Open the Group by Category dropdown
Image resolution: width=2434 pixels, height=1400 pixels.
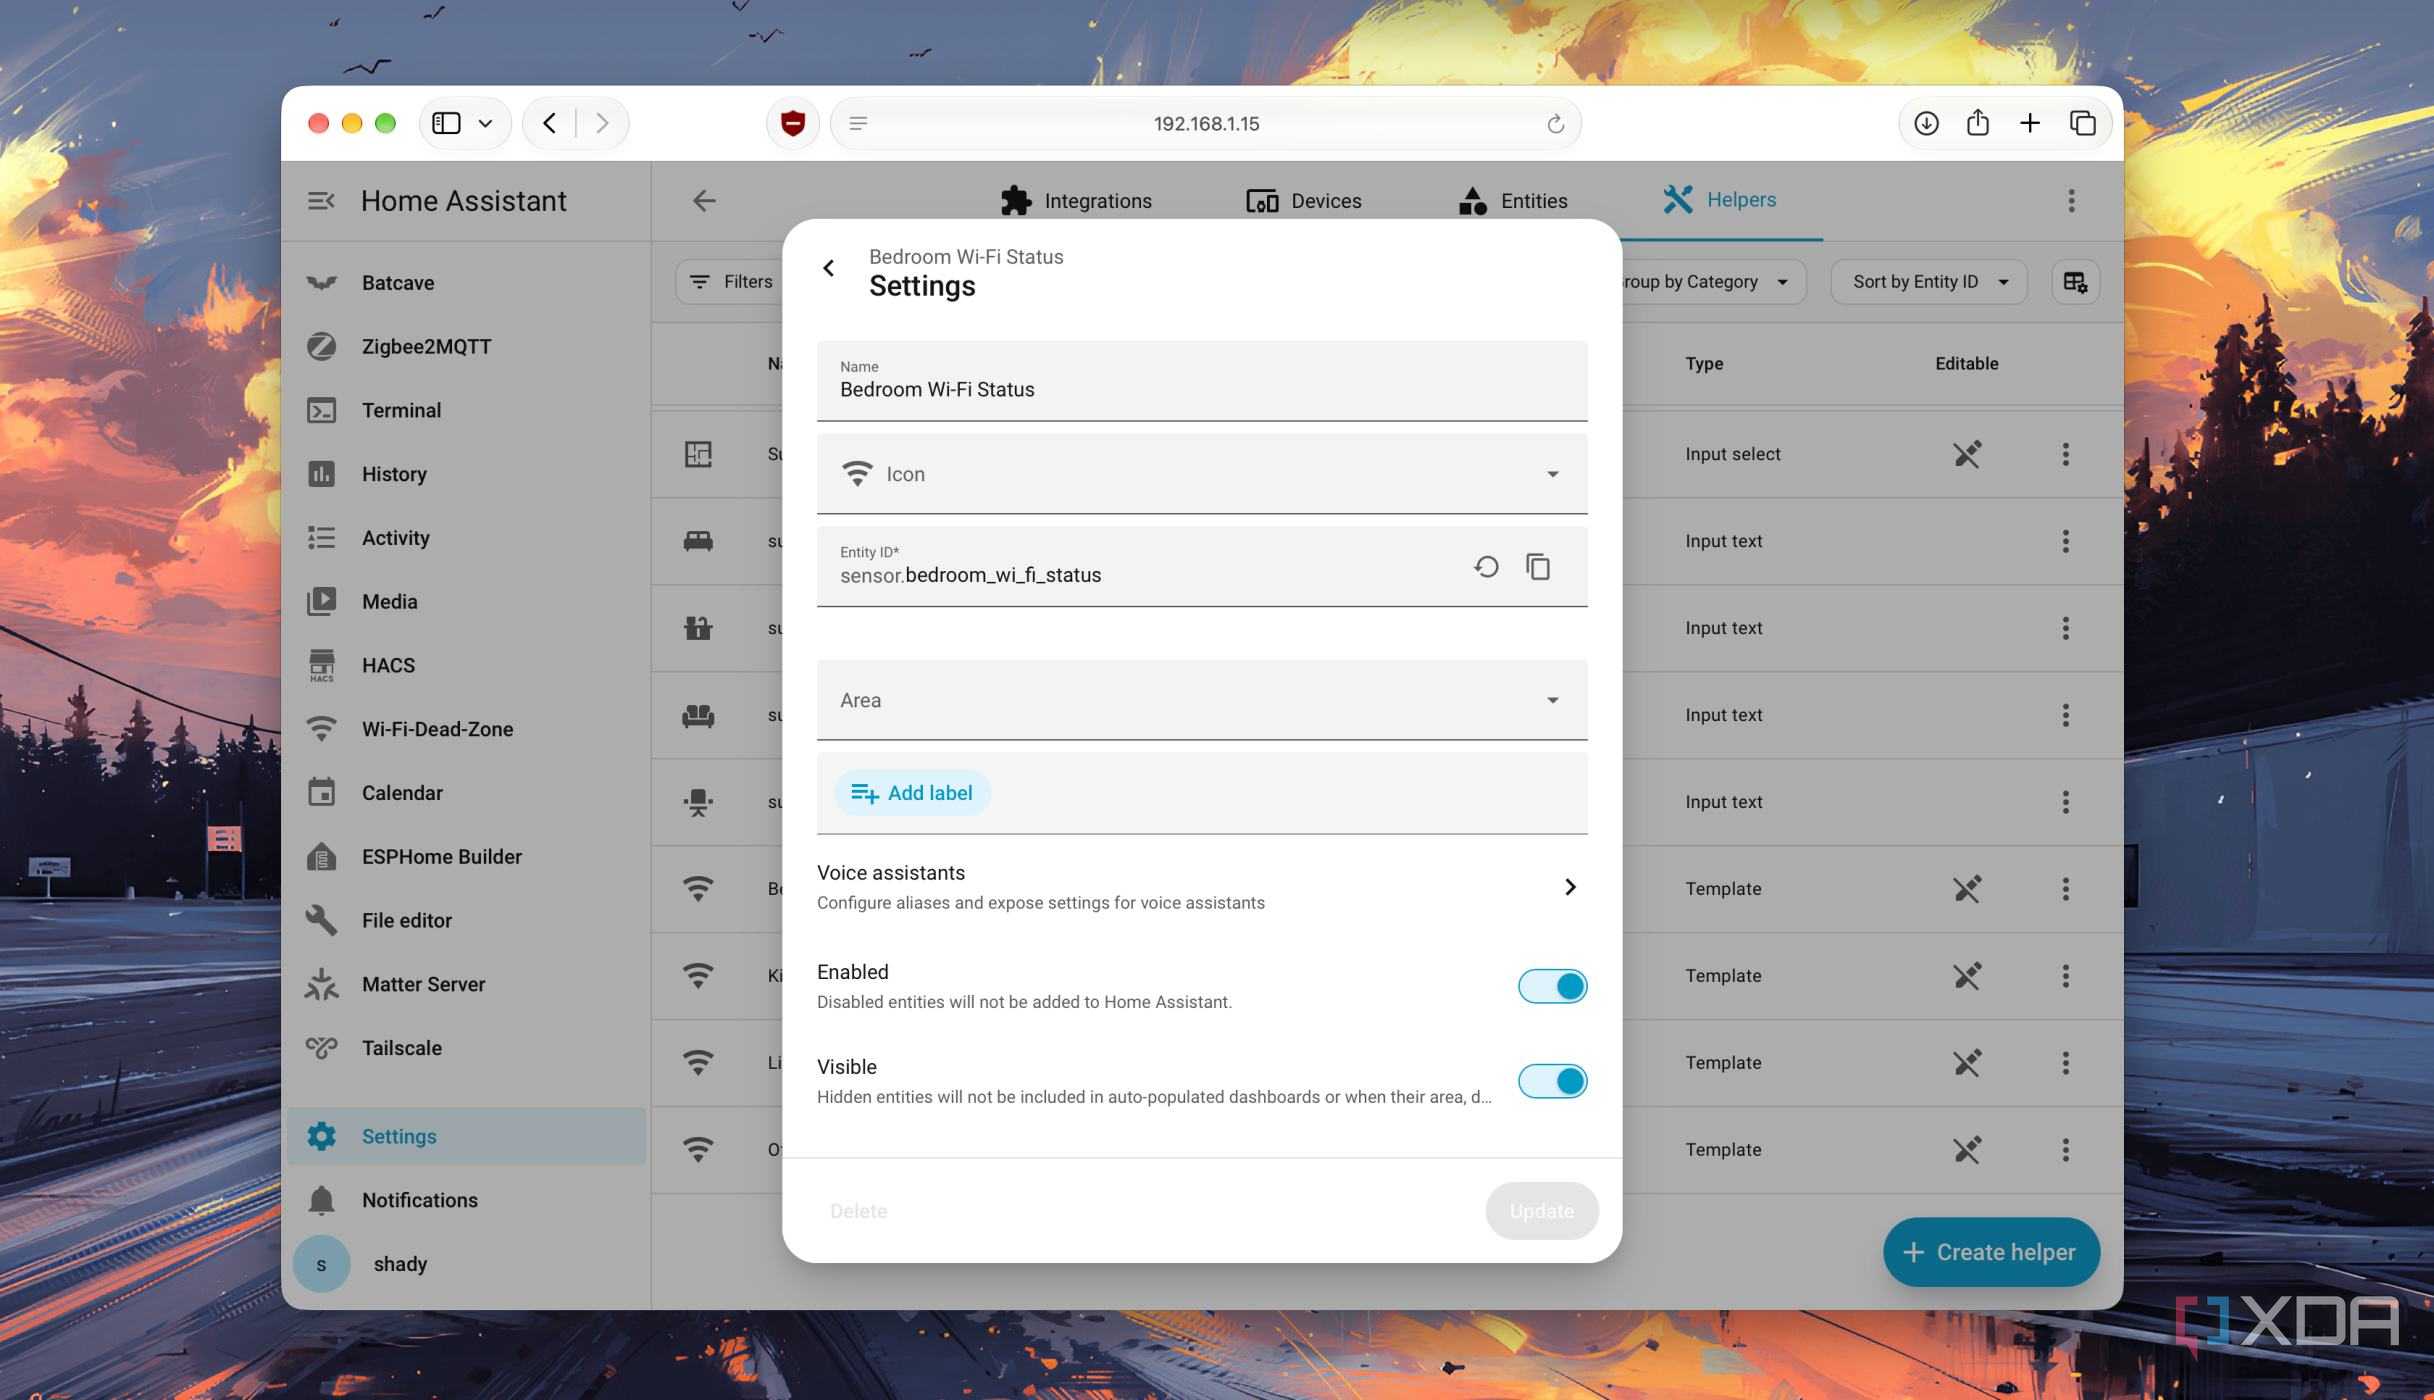pyautogui.click(x=1710, y=282)
